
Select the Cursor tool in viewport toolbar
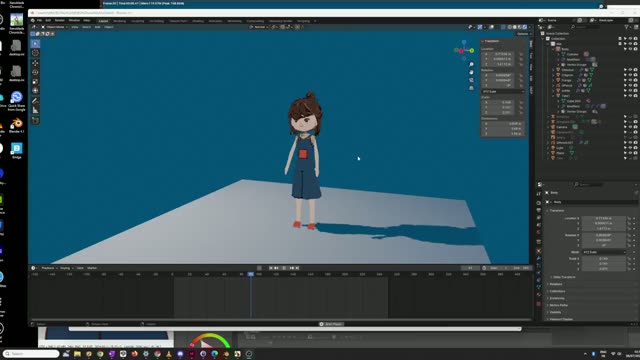click(x=36, y=53)
